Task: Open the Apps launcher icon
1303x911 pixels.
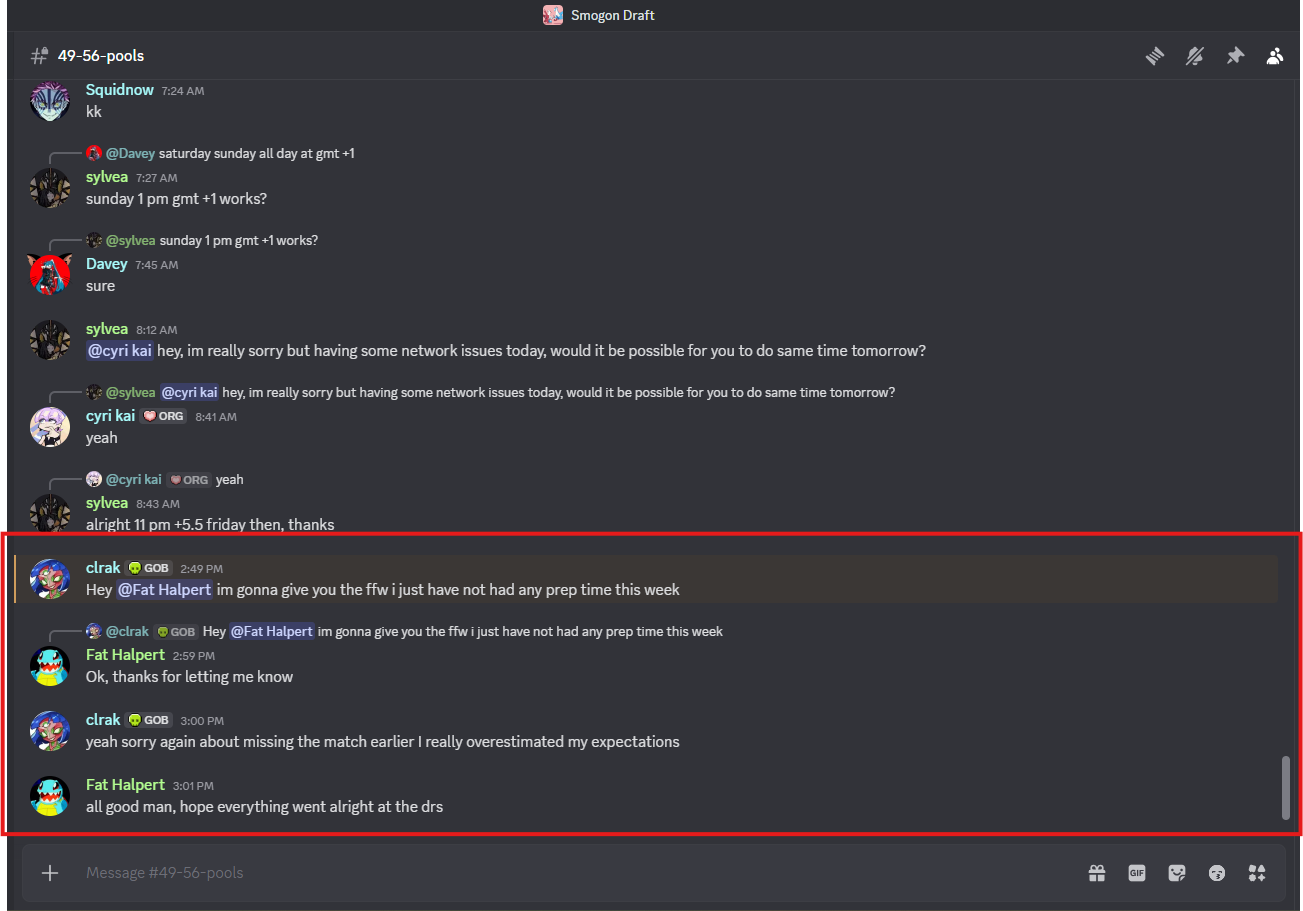Action: coord(1257,873)
